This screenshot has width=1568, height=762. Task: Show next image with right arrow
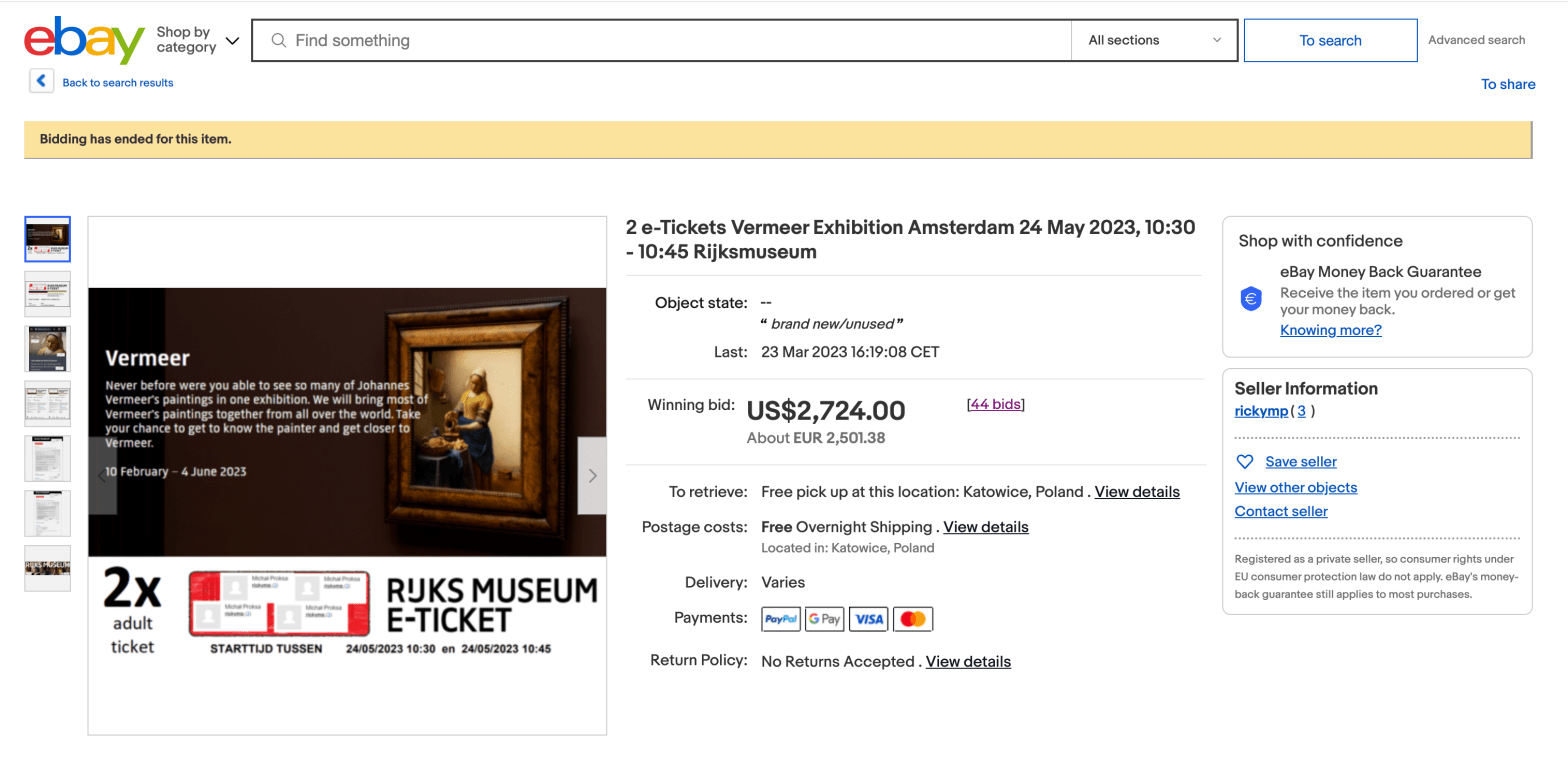click(x=592, y=476)
